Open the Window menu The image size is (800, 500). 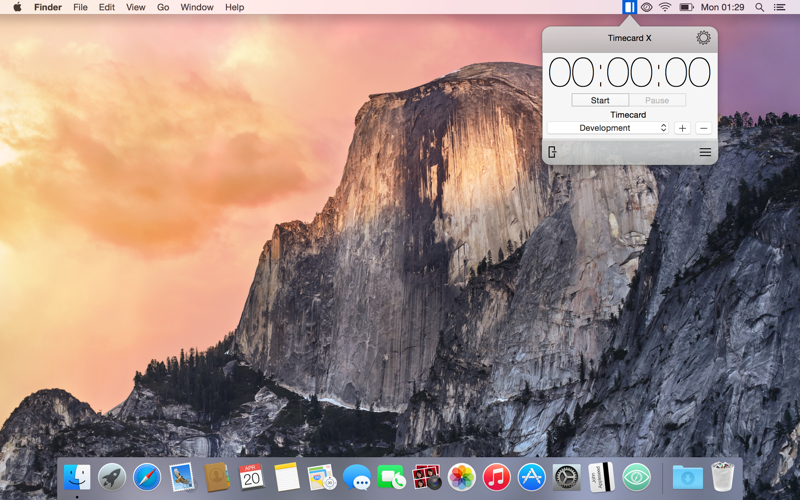[197, 7]
